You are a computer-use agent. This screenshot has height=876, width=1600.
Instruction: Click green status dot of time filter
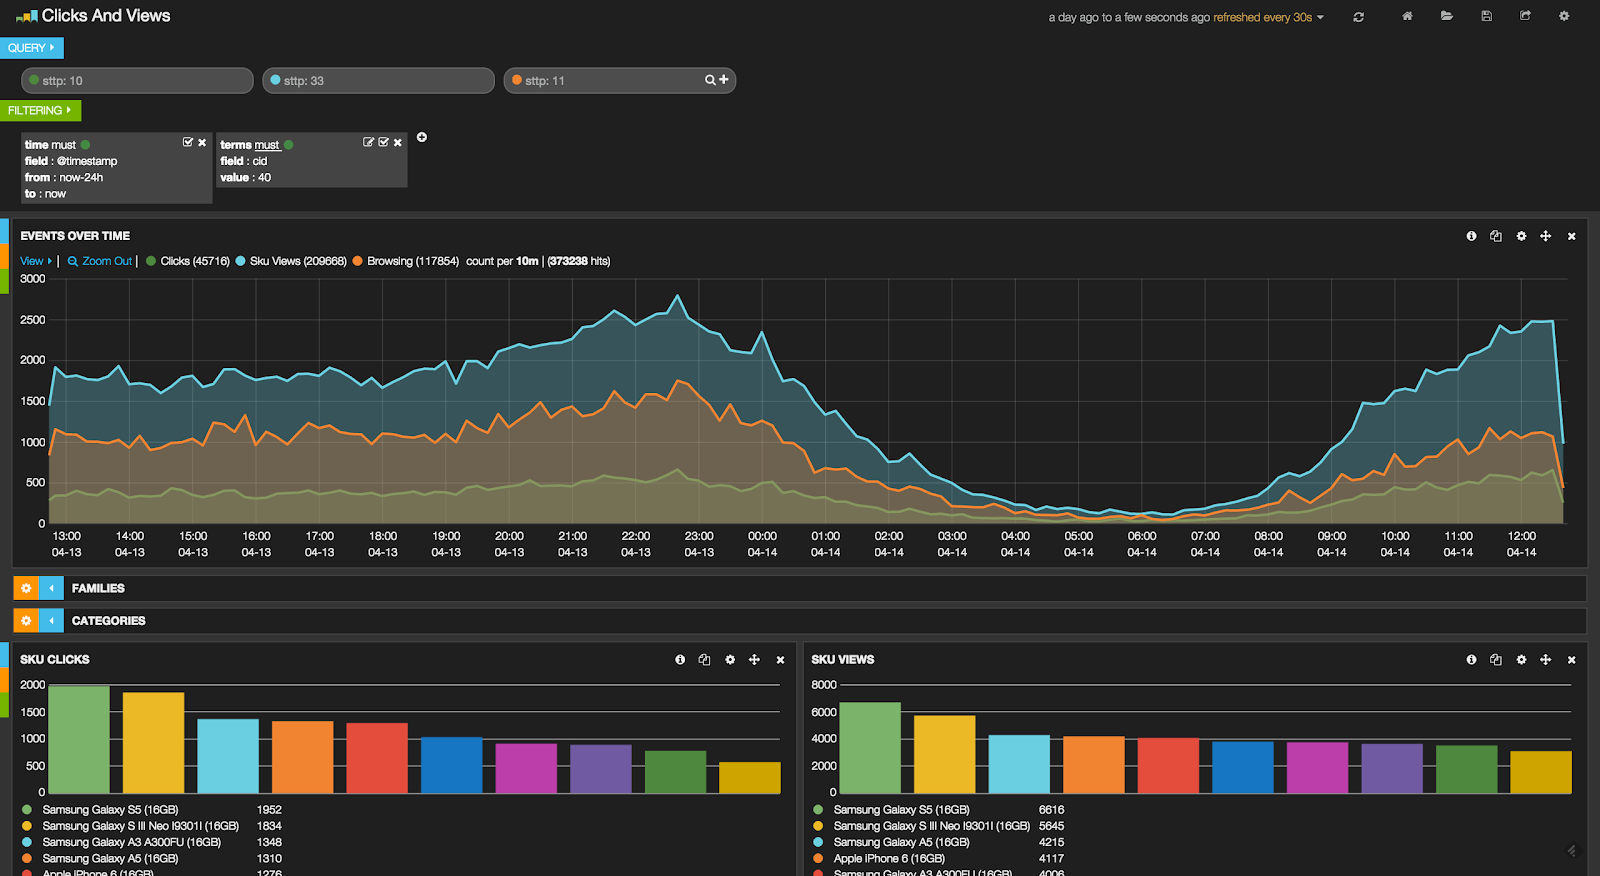click(x=85, y=145)
